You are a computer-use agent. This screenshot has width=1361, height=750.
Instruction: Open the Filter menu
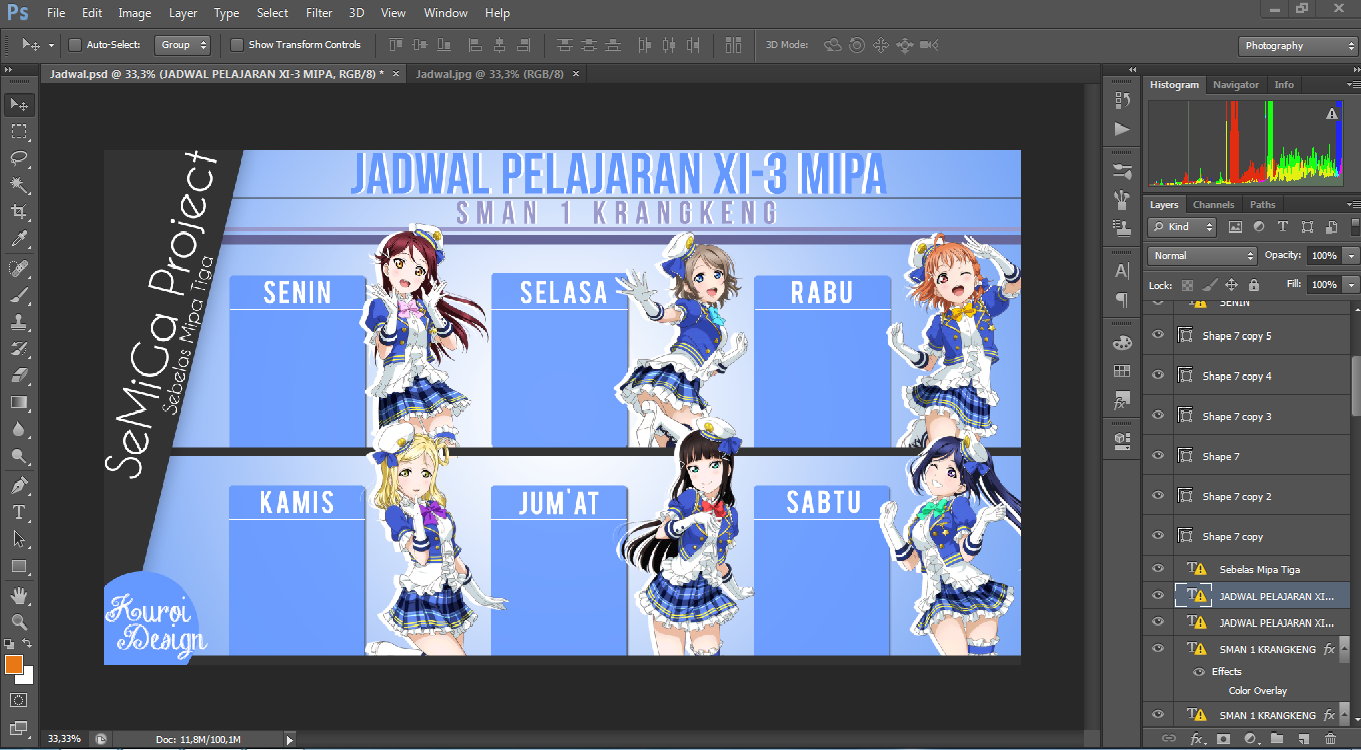tap(319, 13)
